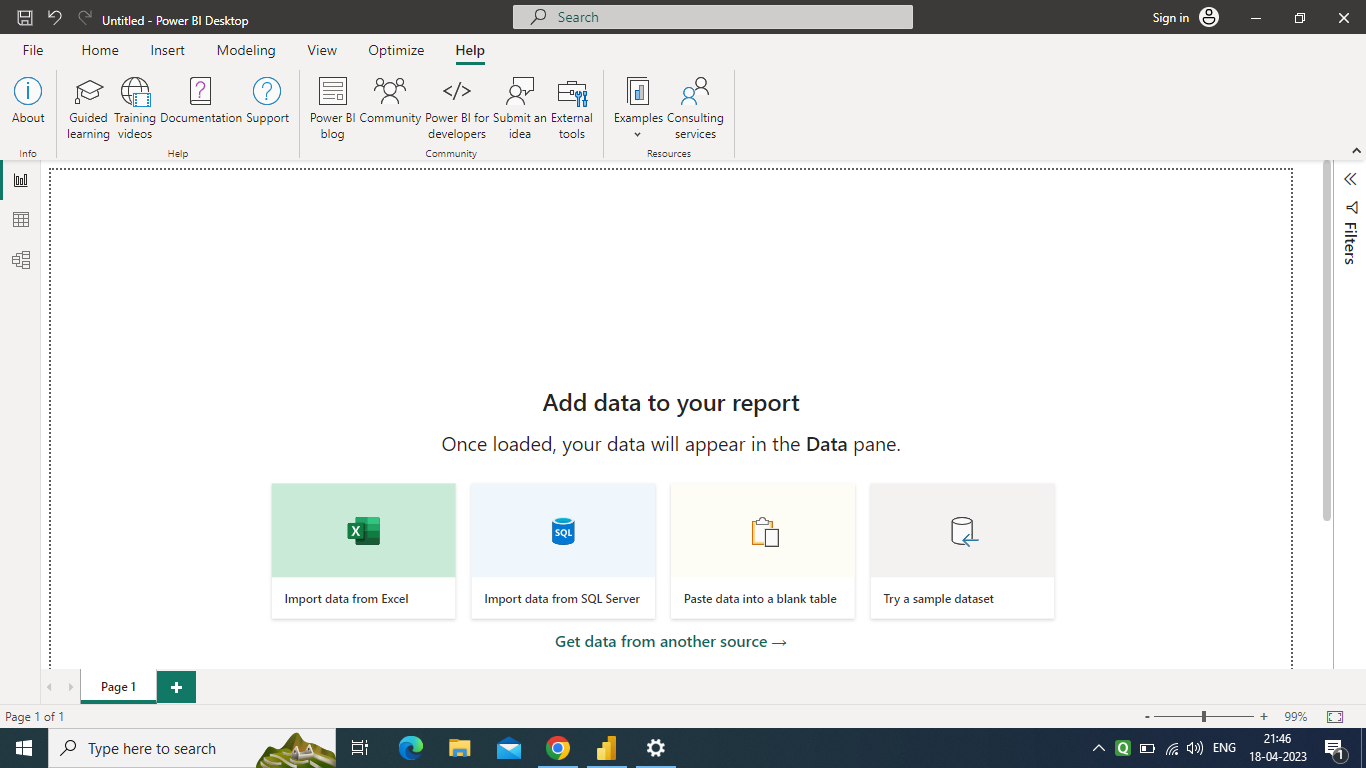Open the About info button
This screenshot has height=768, width=1366.
click(x=28, y=101)
